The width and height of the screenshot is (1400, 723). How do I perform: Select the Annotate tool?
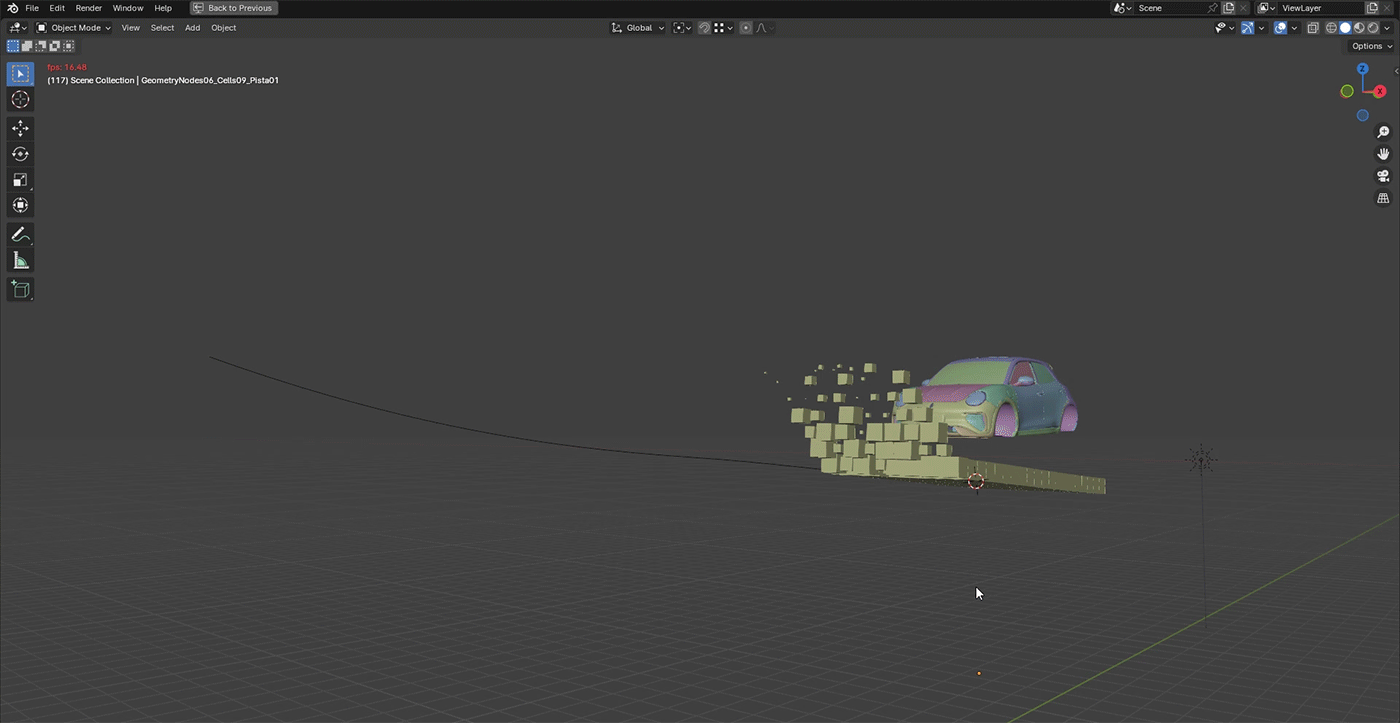20,235
